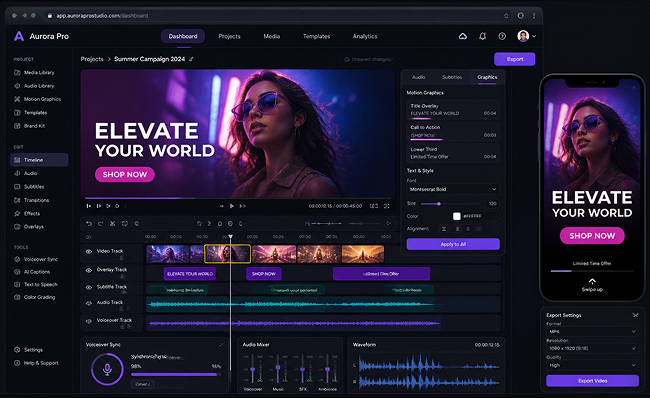Open the user profile menu
This screenshot has height=398, width=650.
(526, 36)
